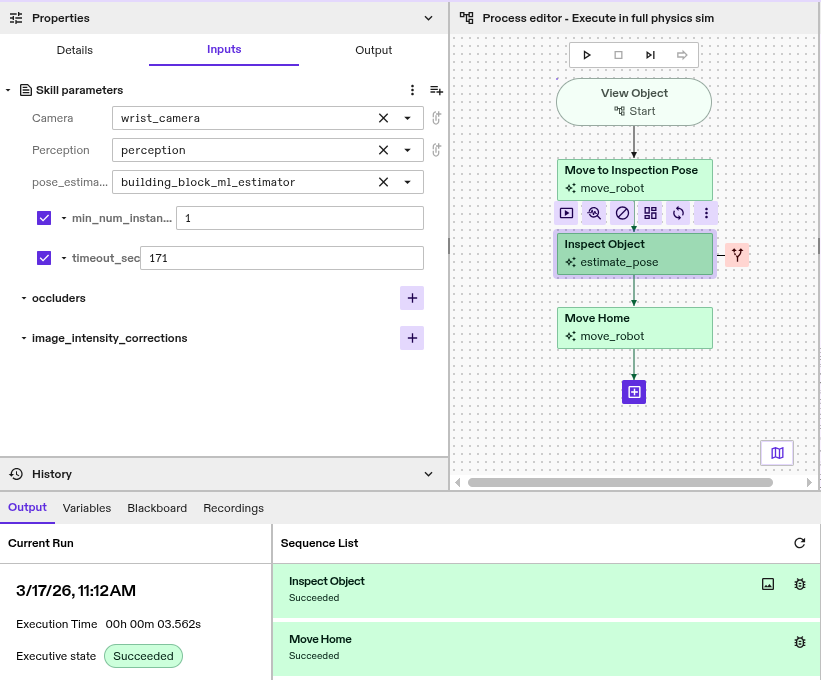
Task: Open the Blackboard tab
Action: (x=157, y=508)
